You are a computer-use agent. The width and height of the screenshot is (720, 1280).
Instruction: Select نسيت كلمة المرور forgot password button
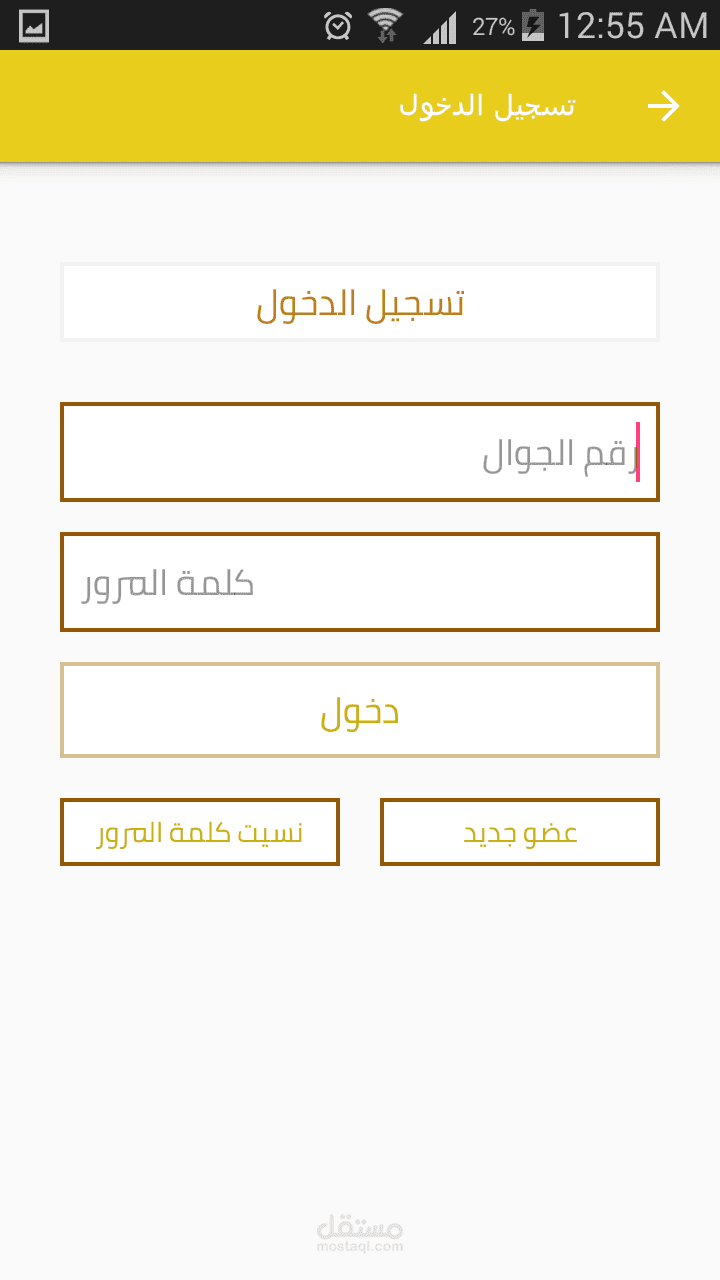tap(200, 832)
